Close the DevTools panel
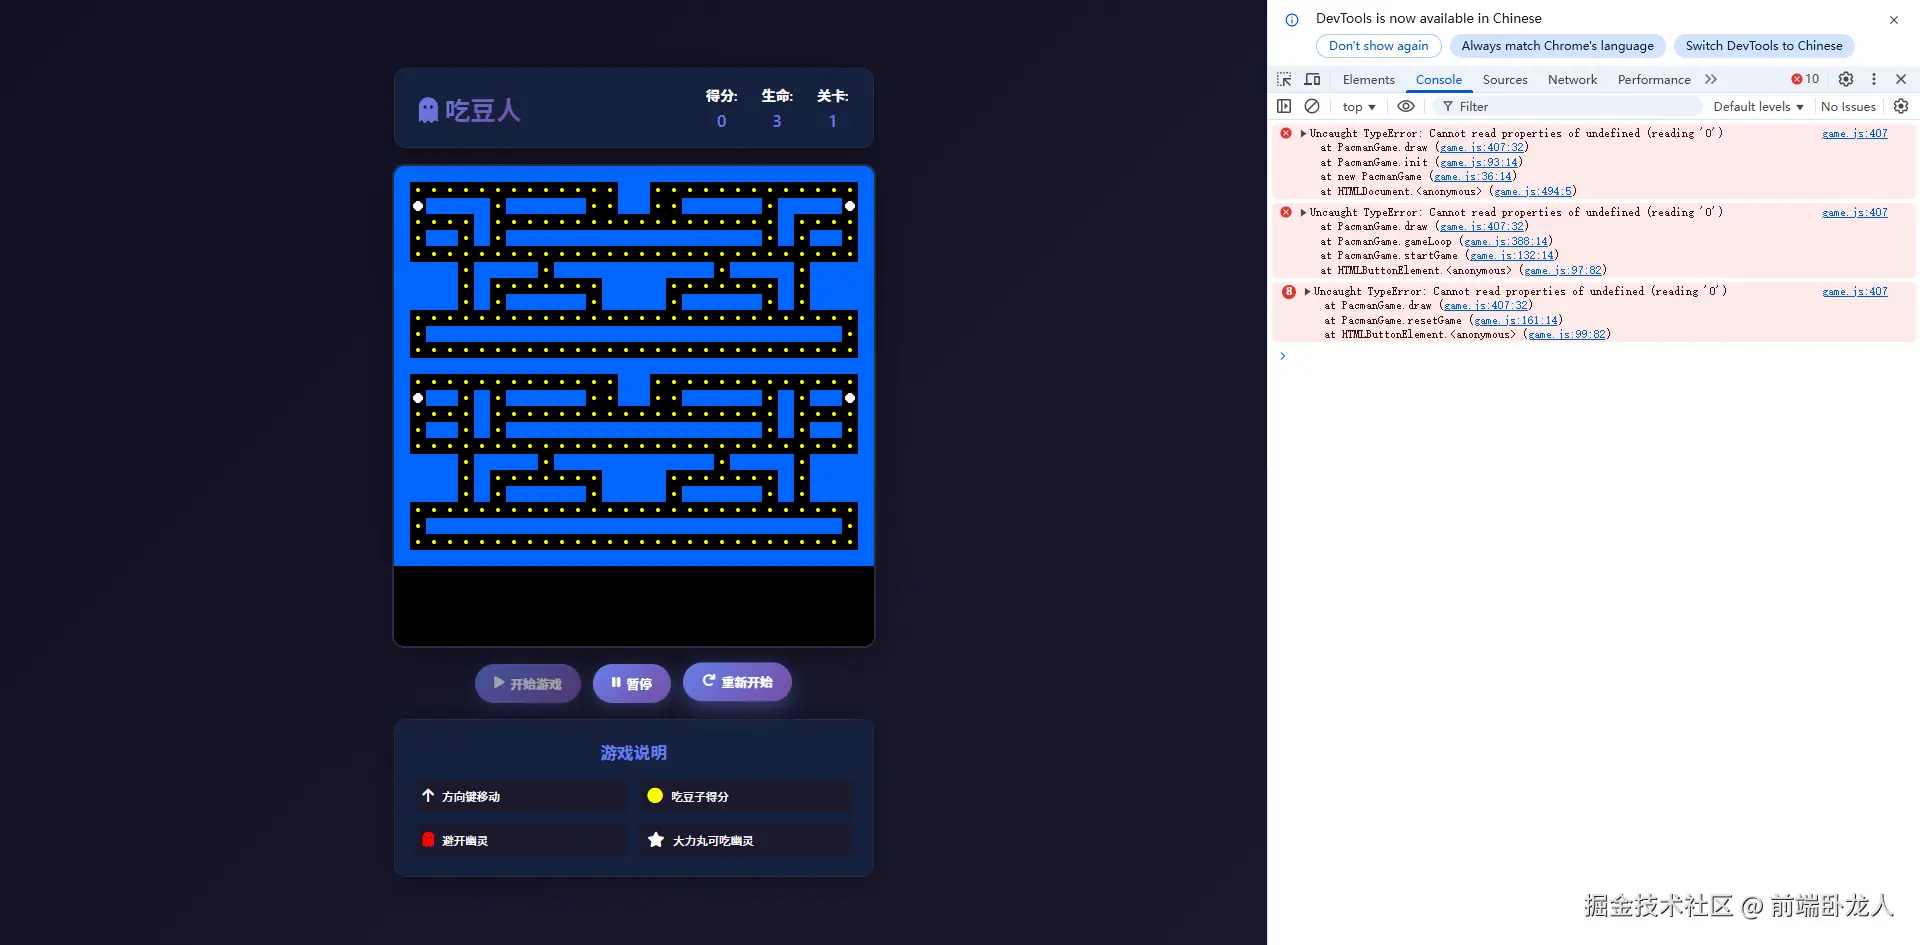Image resolution: width=1920 pixels, height=945 pixels. (1901, 79)
